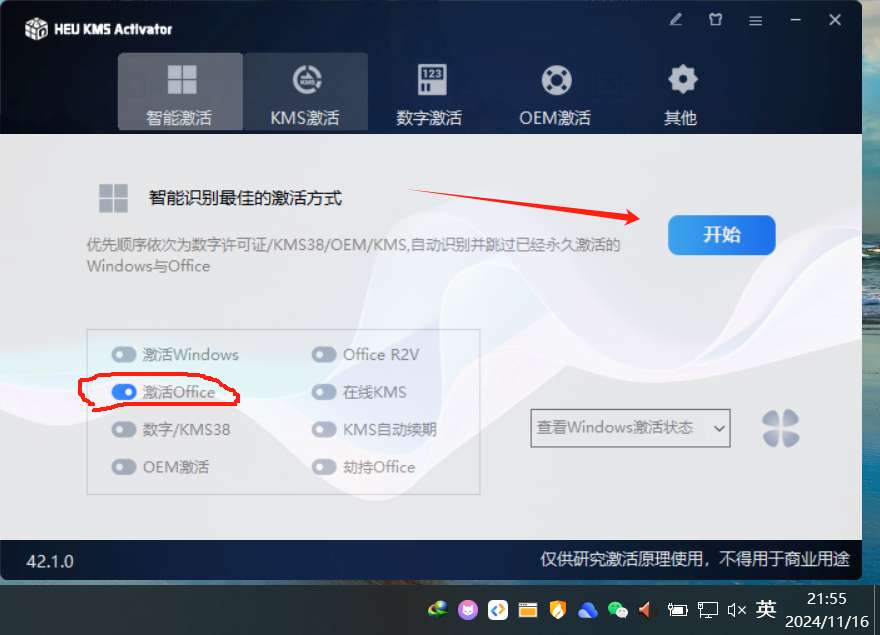The image size is (880, 635).
Task: Toggle the 数字/KMS38 switch
Action: click(124, 430)
